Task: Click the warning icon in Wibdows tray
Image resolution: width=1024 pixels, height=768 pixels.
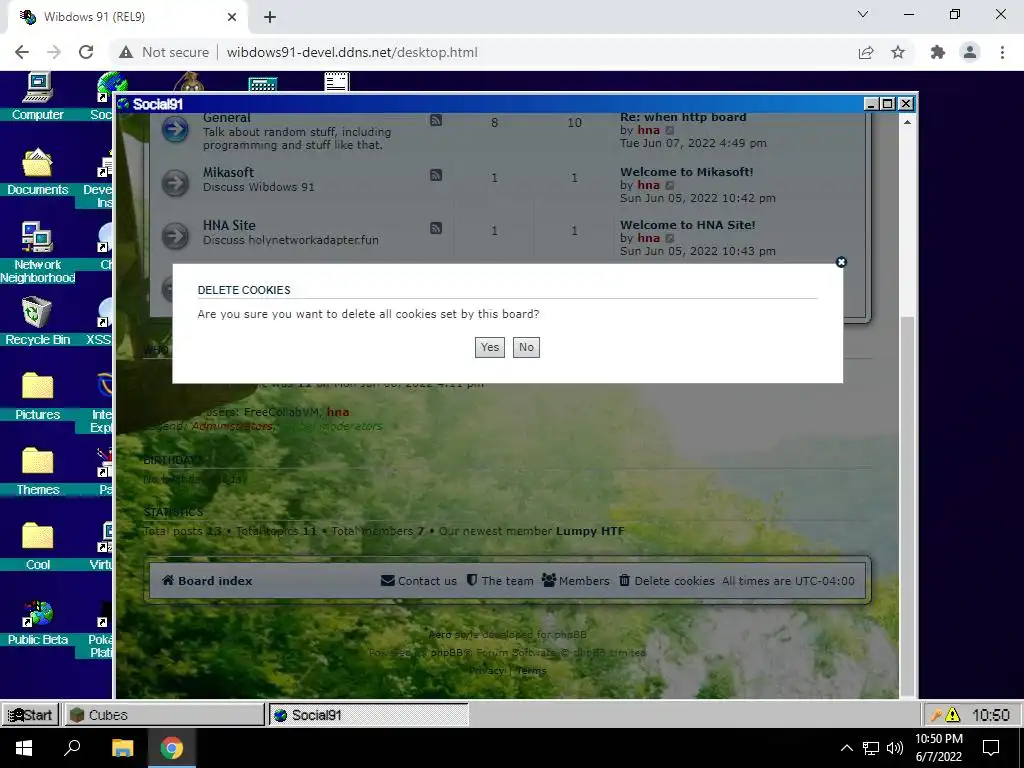Action: (x=953, y=715)
